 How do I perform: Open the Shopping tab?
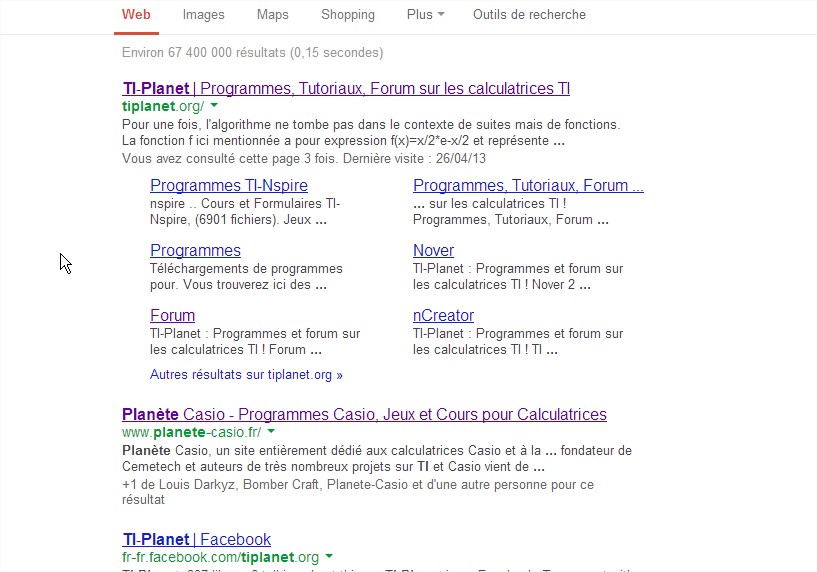(x=348, y=15)
